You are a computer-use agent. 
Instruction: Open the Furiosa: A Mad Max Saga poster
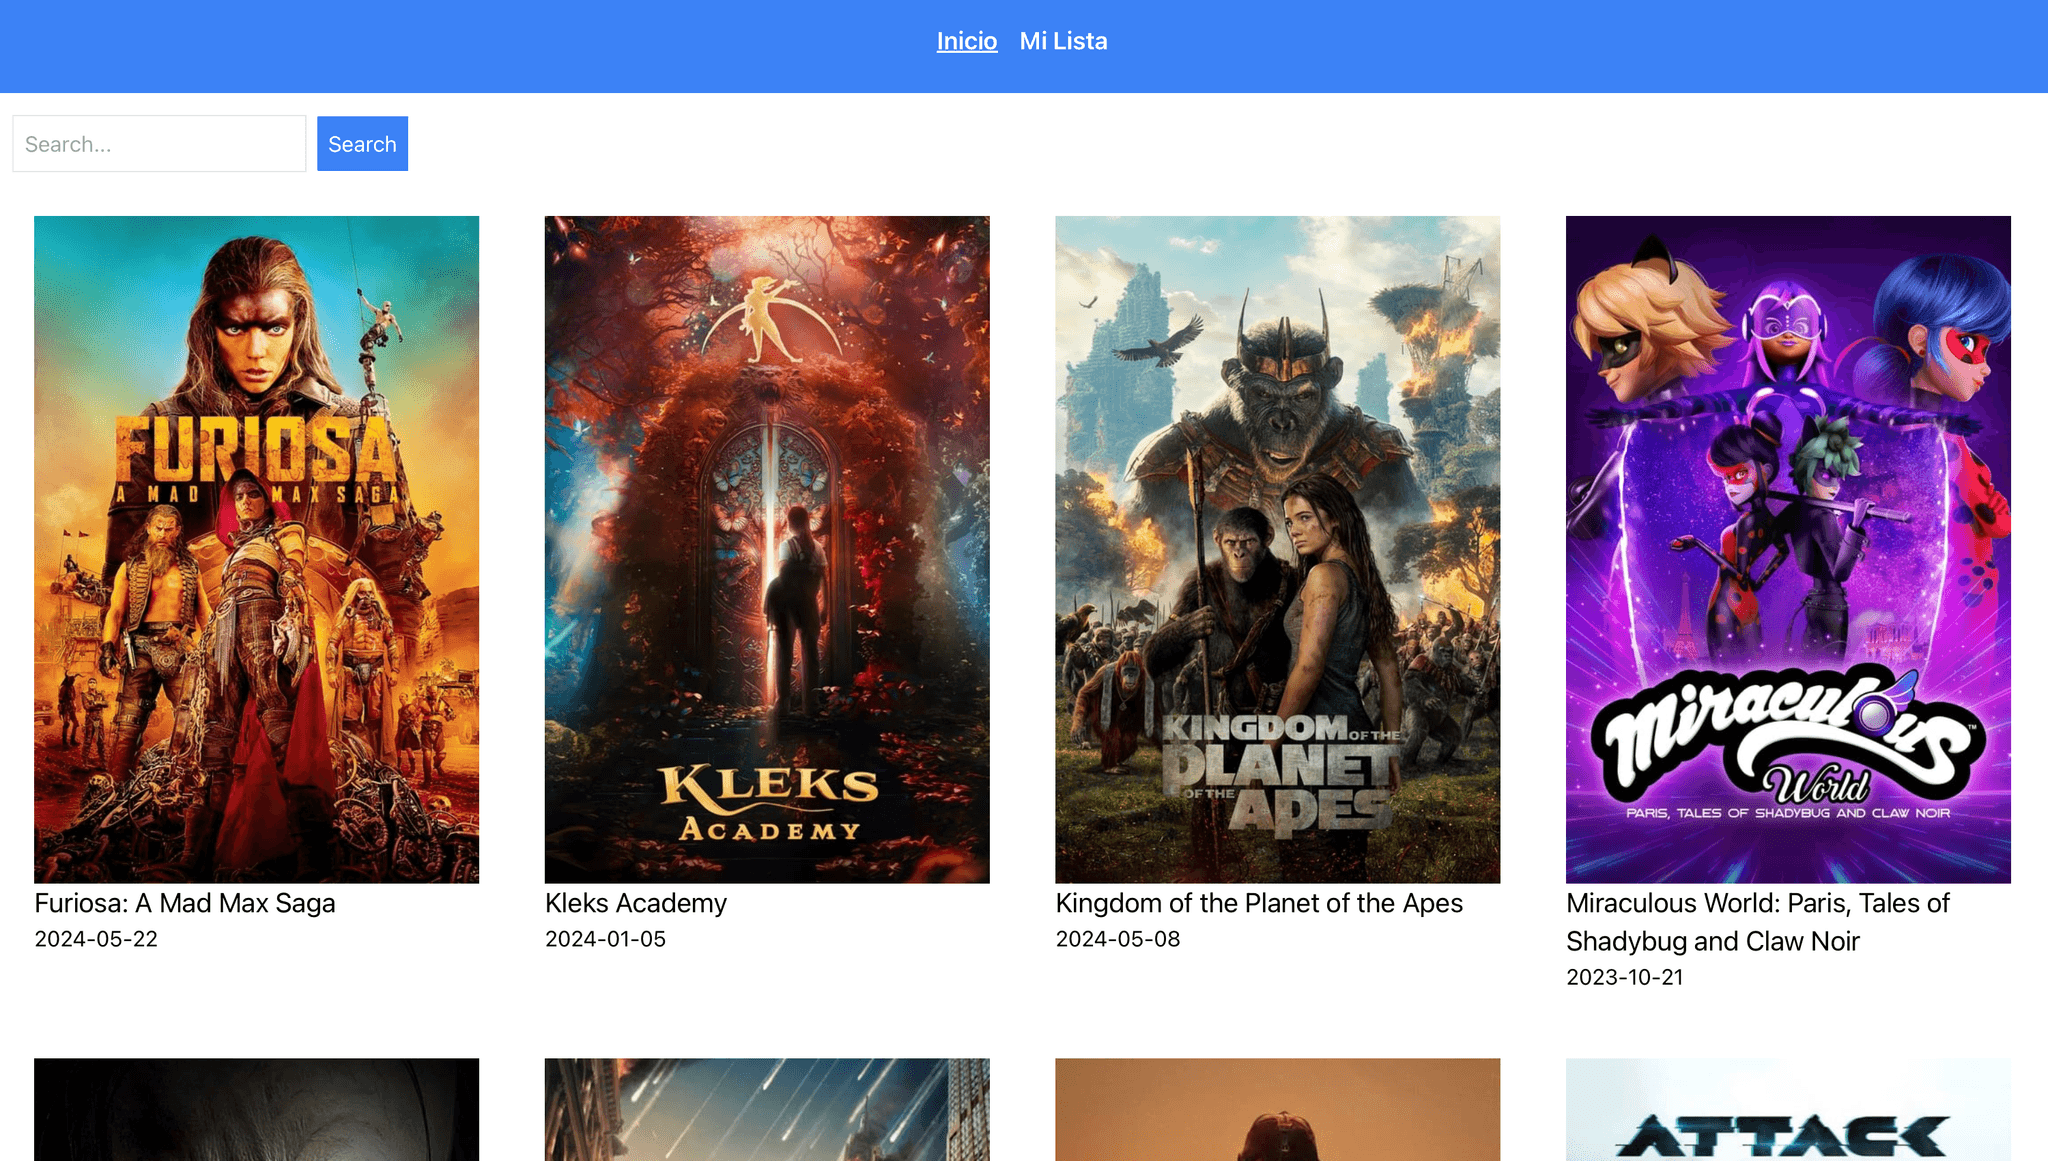[x=256, y=549]
